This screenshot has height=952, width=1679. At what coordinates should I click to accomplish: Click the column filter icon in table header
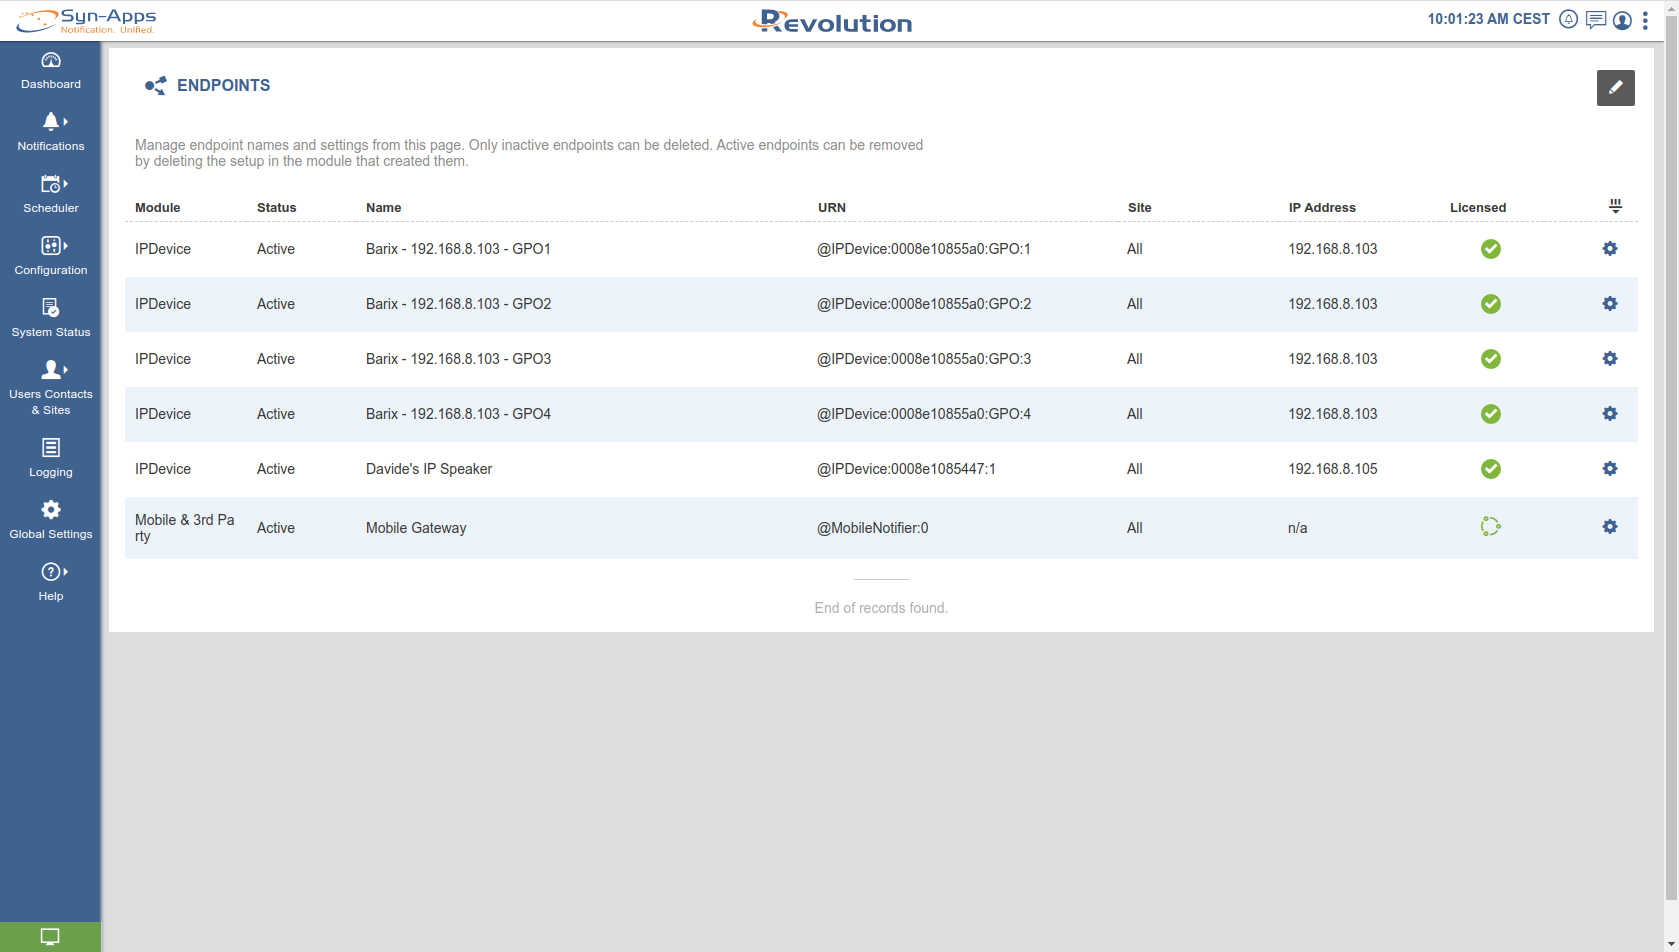click(x=1614, y=206)
